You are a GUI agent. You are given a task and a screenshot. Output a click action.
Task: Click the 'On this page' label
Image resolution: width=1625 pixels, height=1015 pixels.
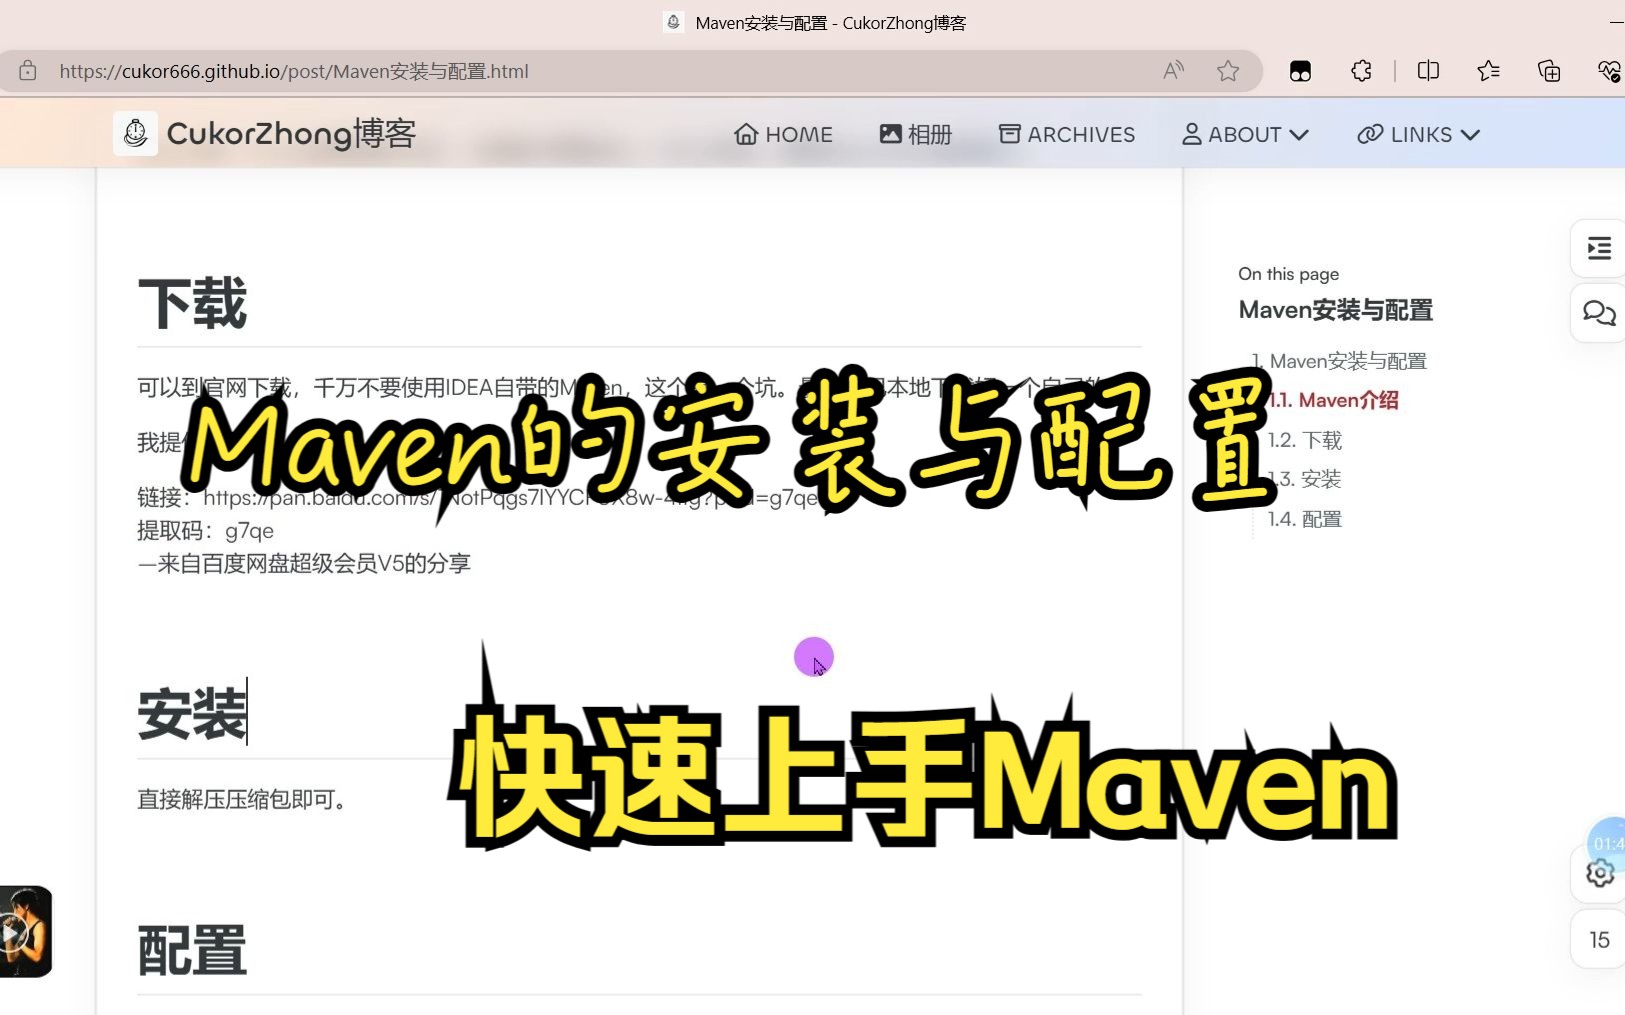pos(1288,274)
